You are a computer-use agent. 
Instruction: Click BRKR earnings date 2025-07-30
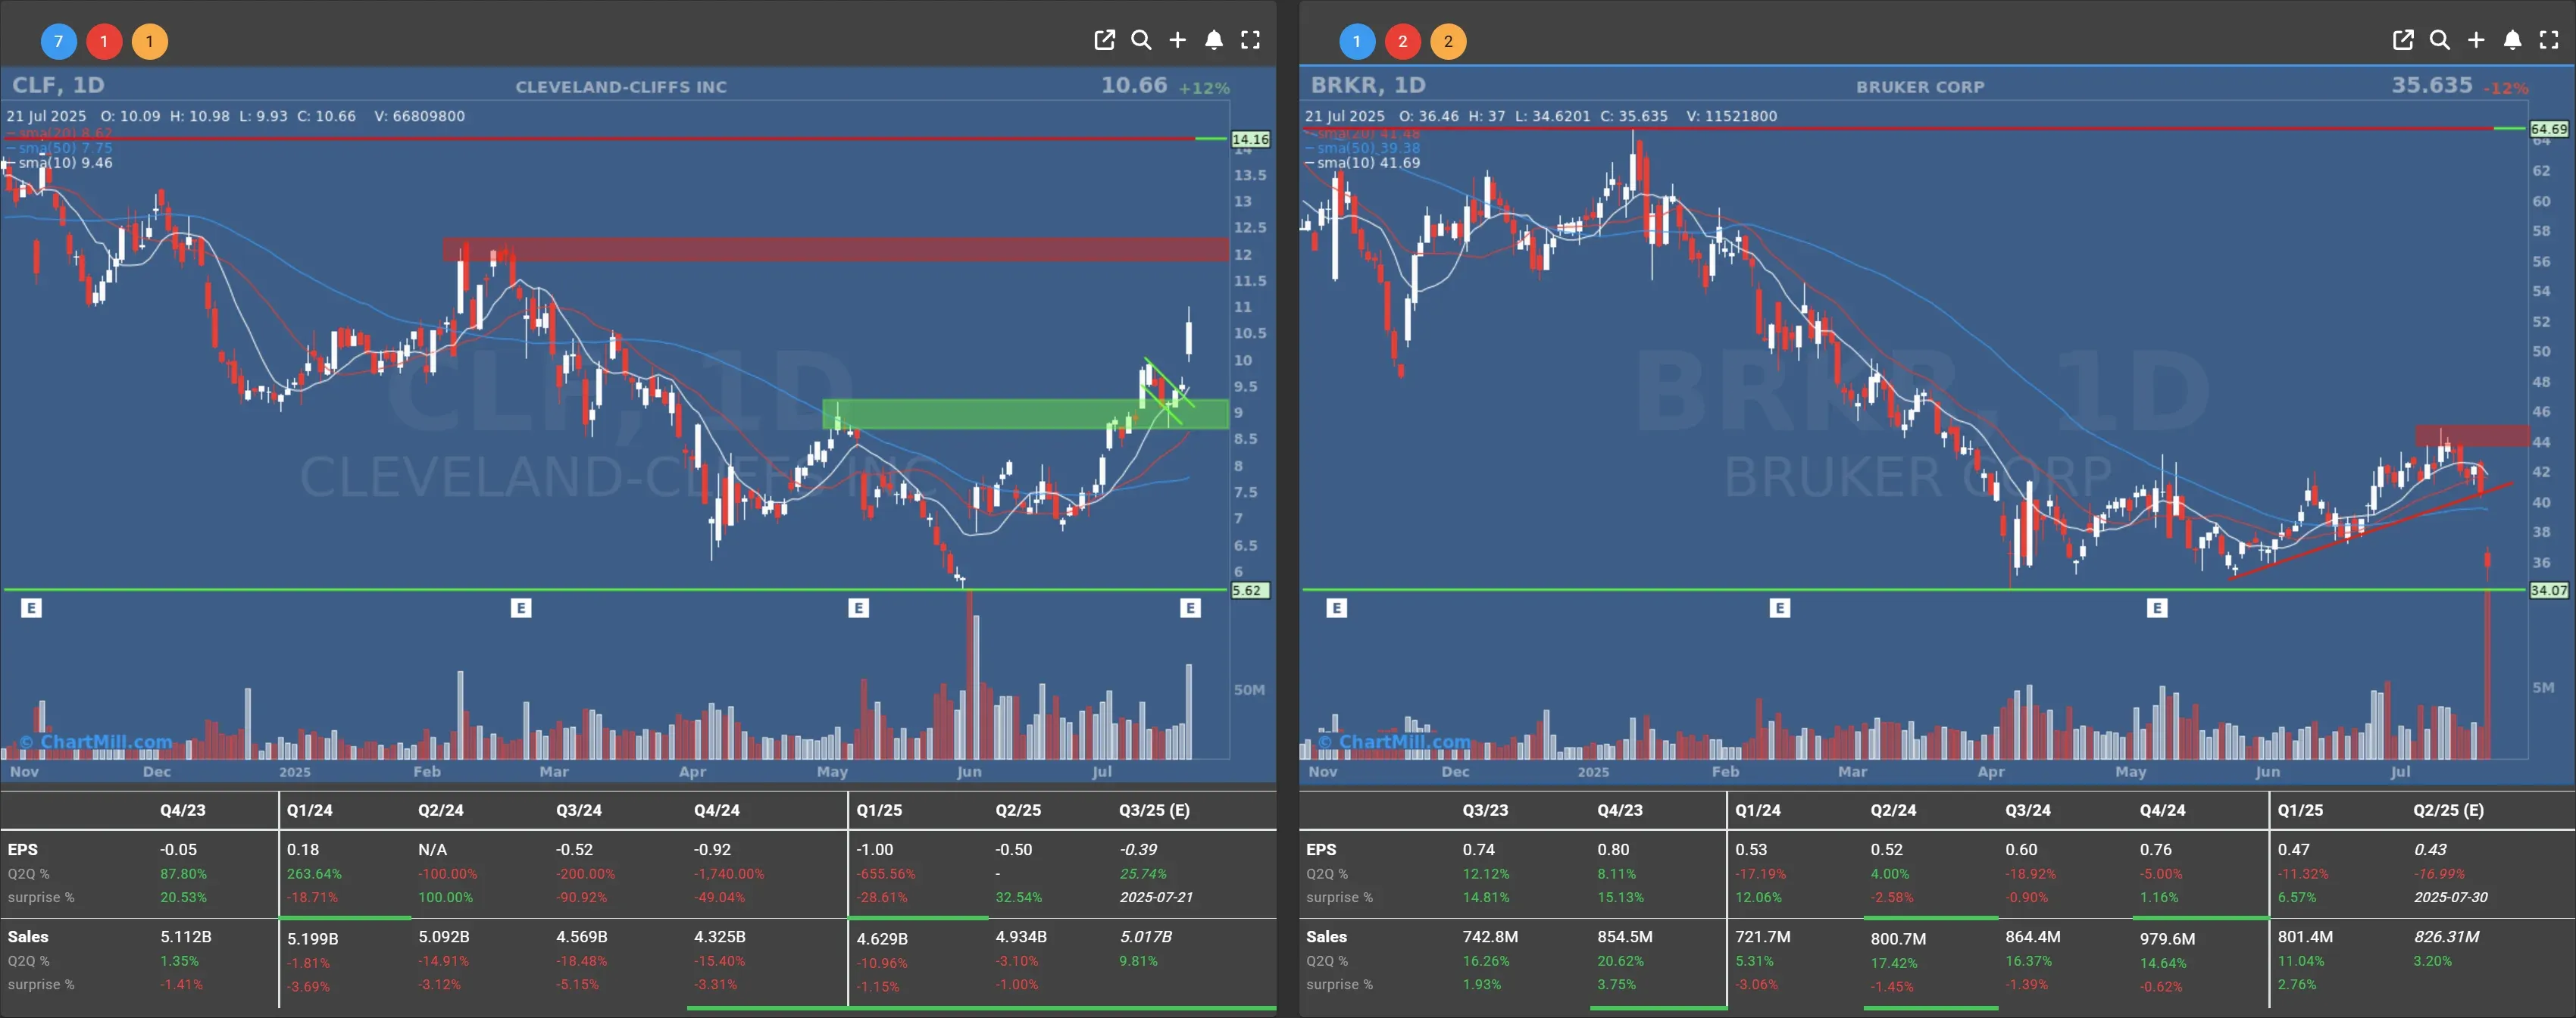2450,897
